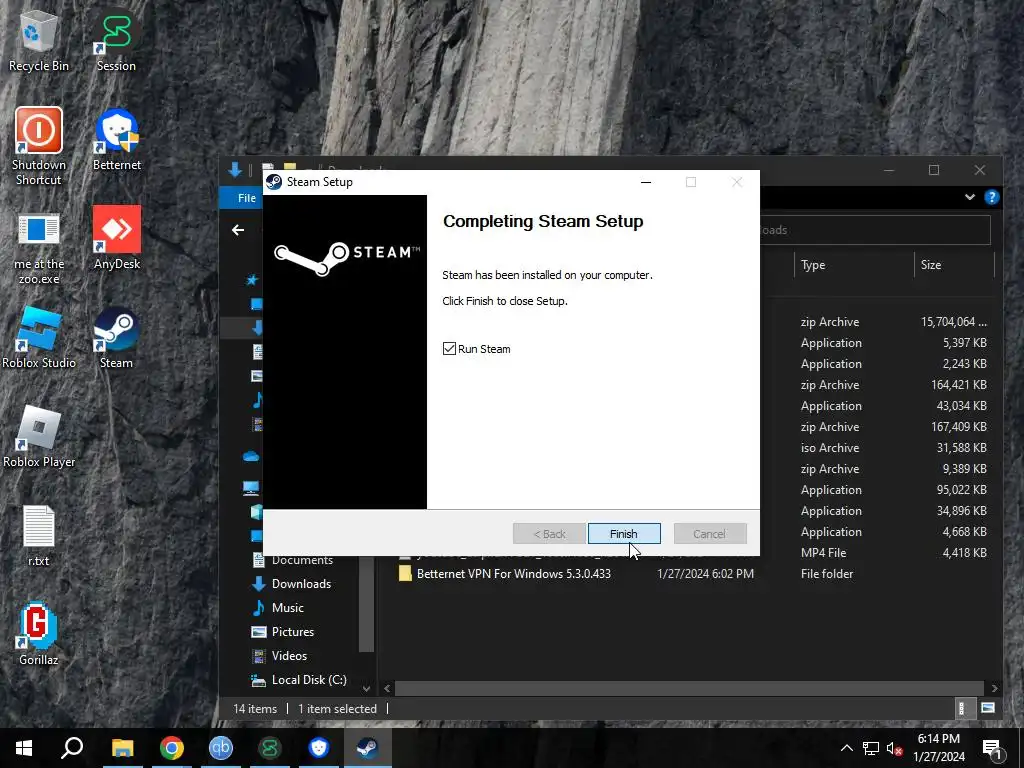Screen dimensions: 1024x768
Task: Select the 15,704,064 size cell
Action: (x=953, y=322)
